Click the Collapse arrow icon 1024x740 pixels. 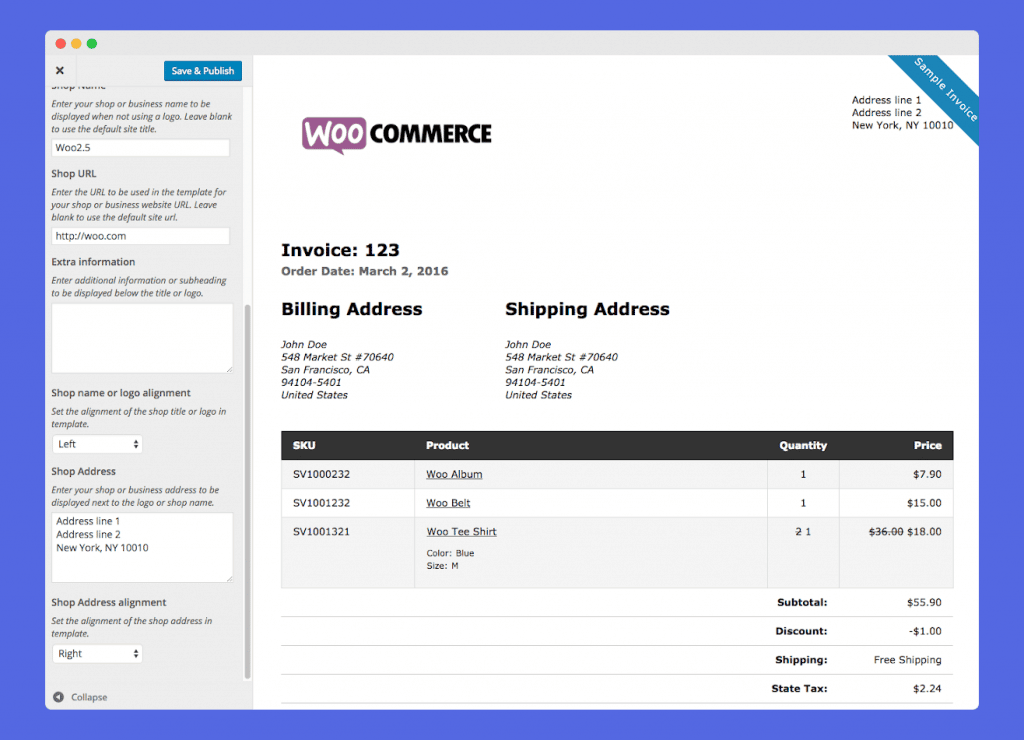coord(59,697)
